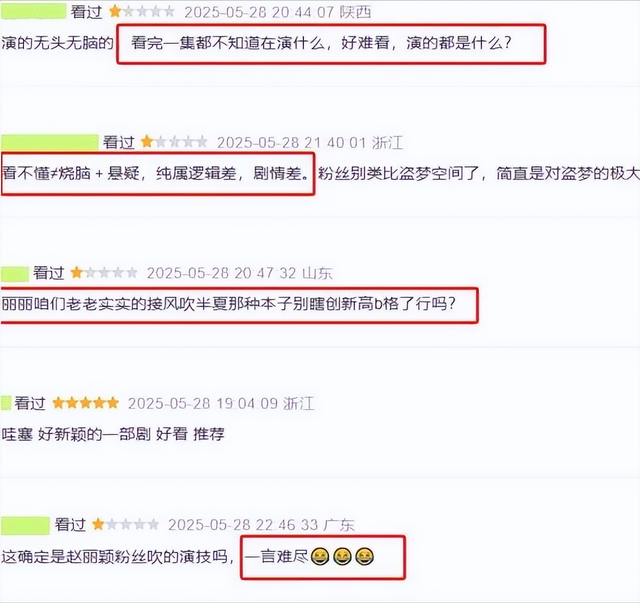Select the comment starting with 丽丽咱们老老实实
The image size is (640, 603).
coord(228,304)
